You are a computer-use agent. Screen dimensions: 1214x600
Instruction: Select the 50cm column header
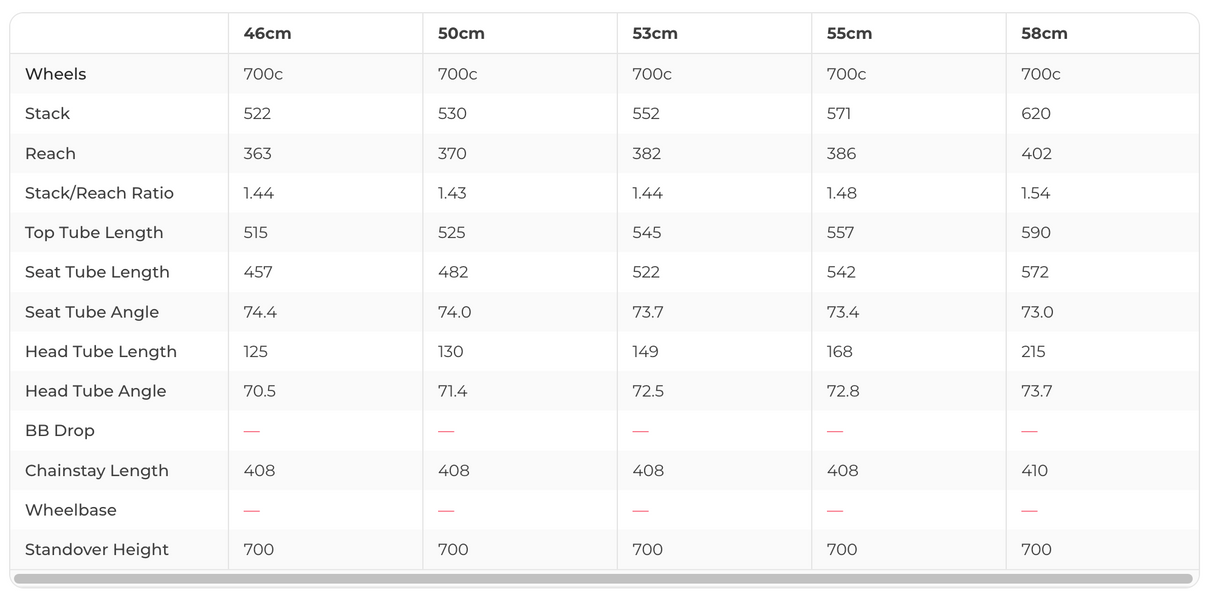tap(461, 33)
